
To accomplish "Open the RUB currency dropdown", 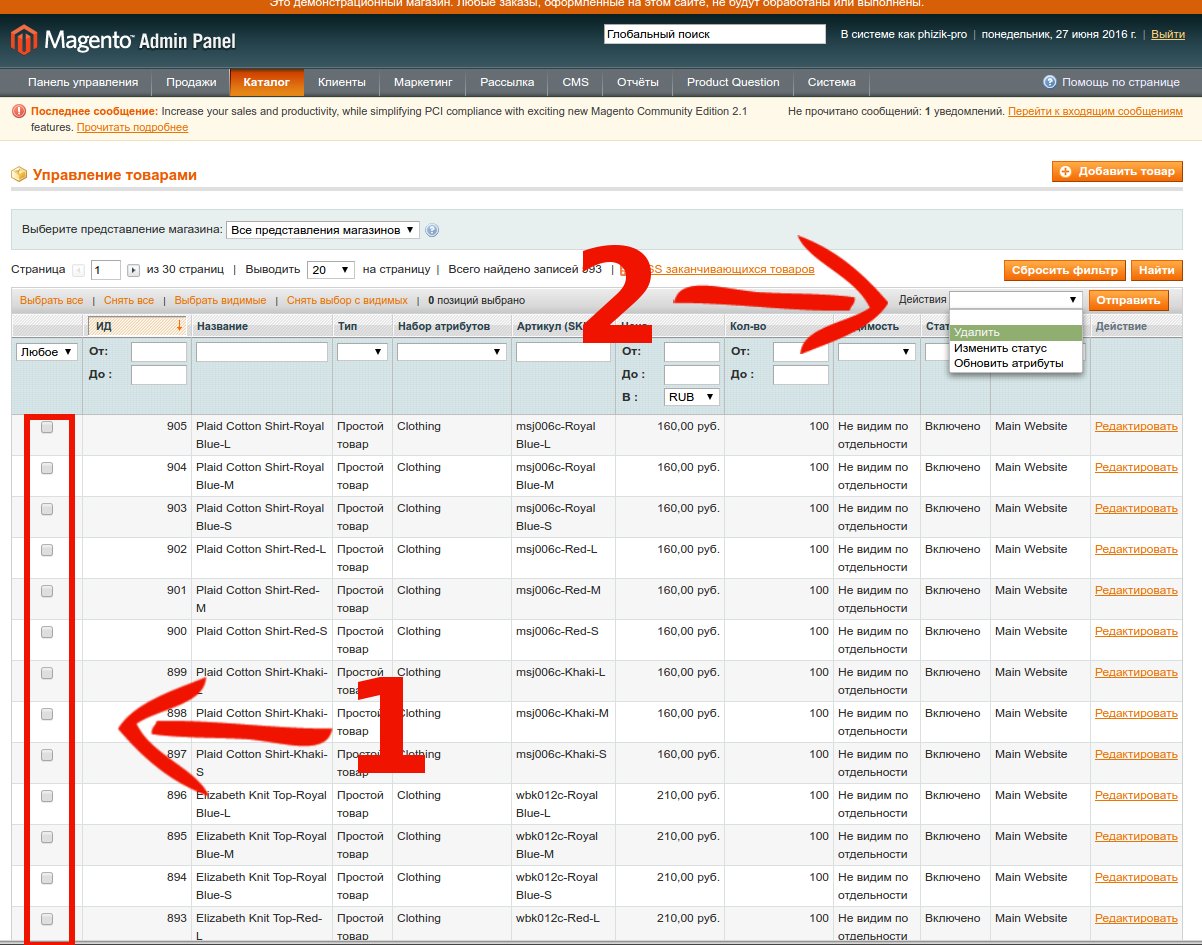I will (x=692, y=397).
